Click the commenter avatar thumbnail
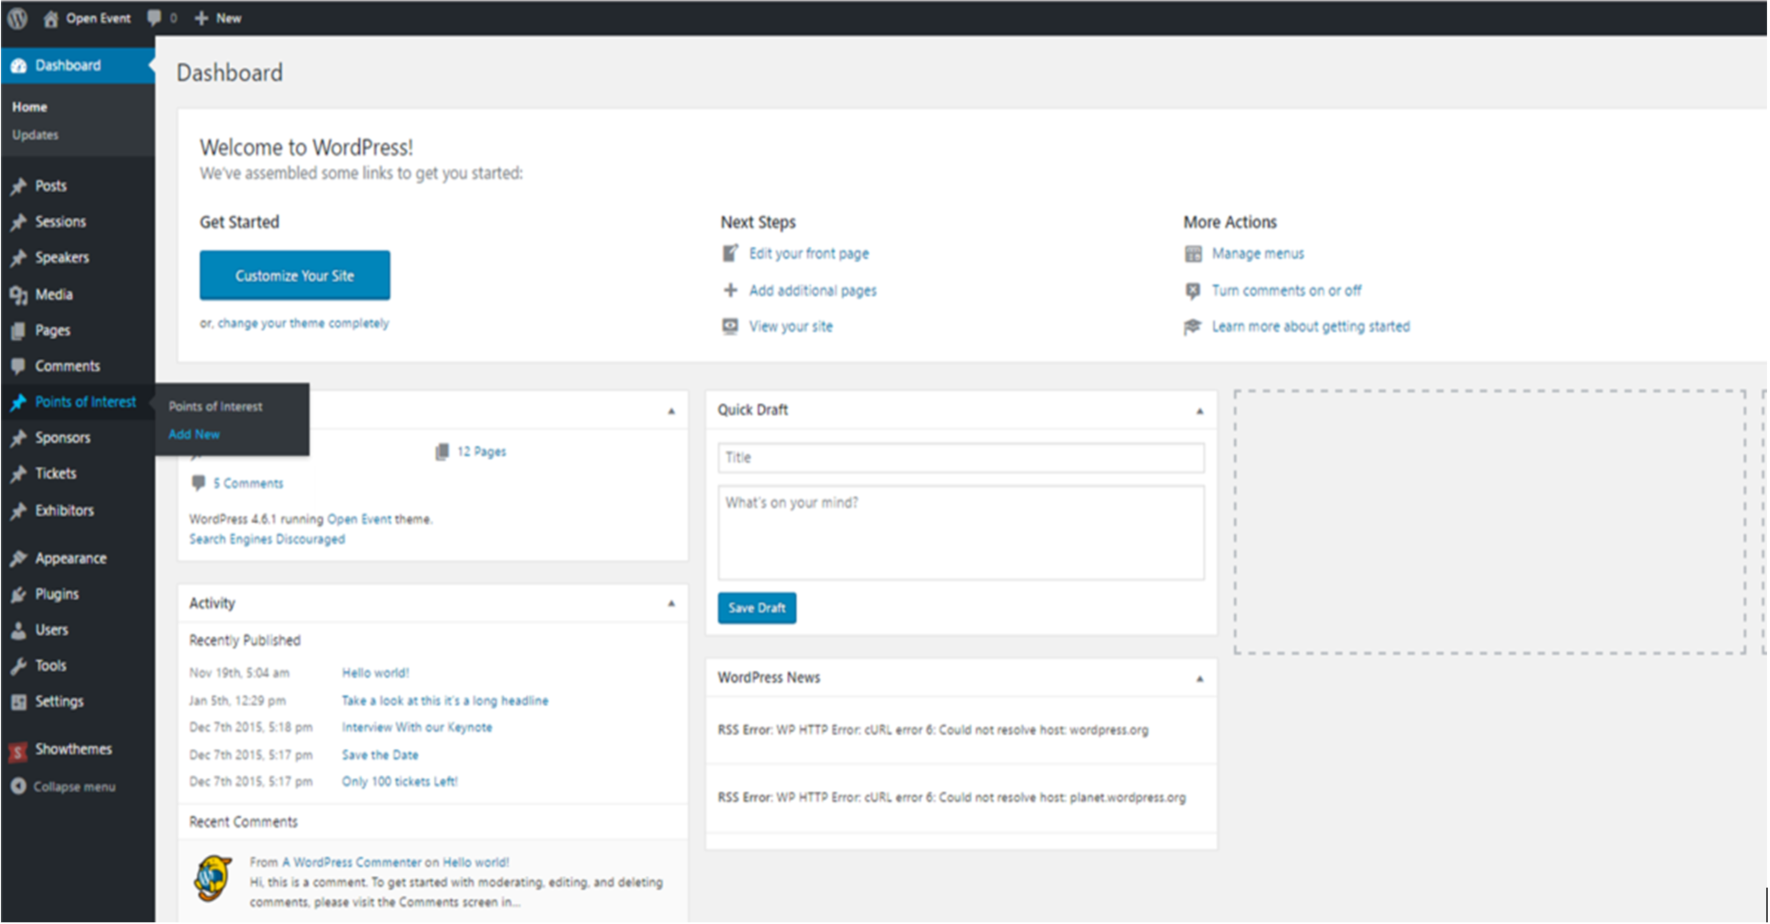The width and height of the screenshot is (1770, 924). click(213, 879)
